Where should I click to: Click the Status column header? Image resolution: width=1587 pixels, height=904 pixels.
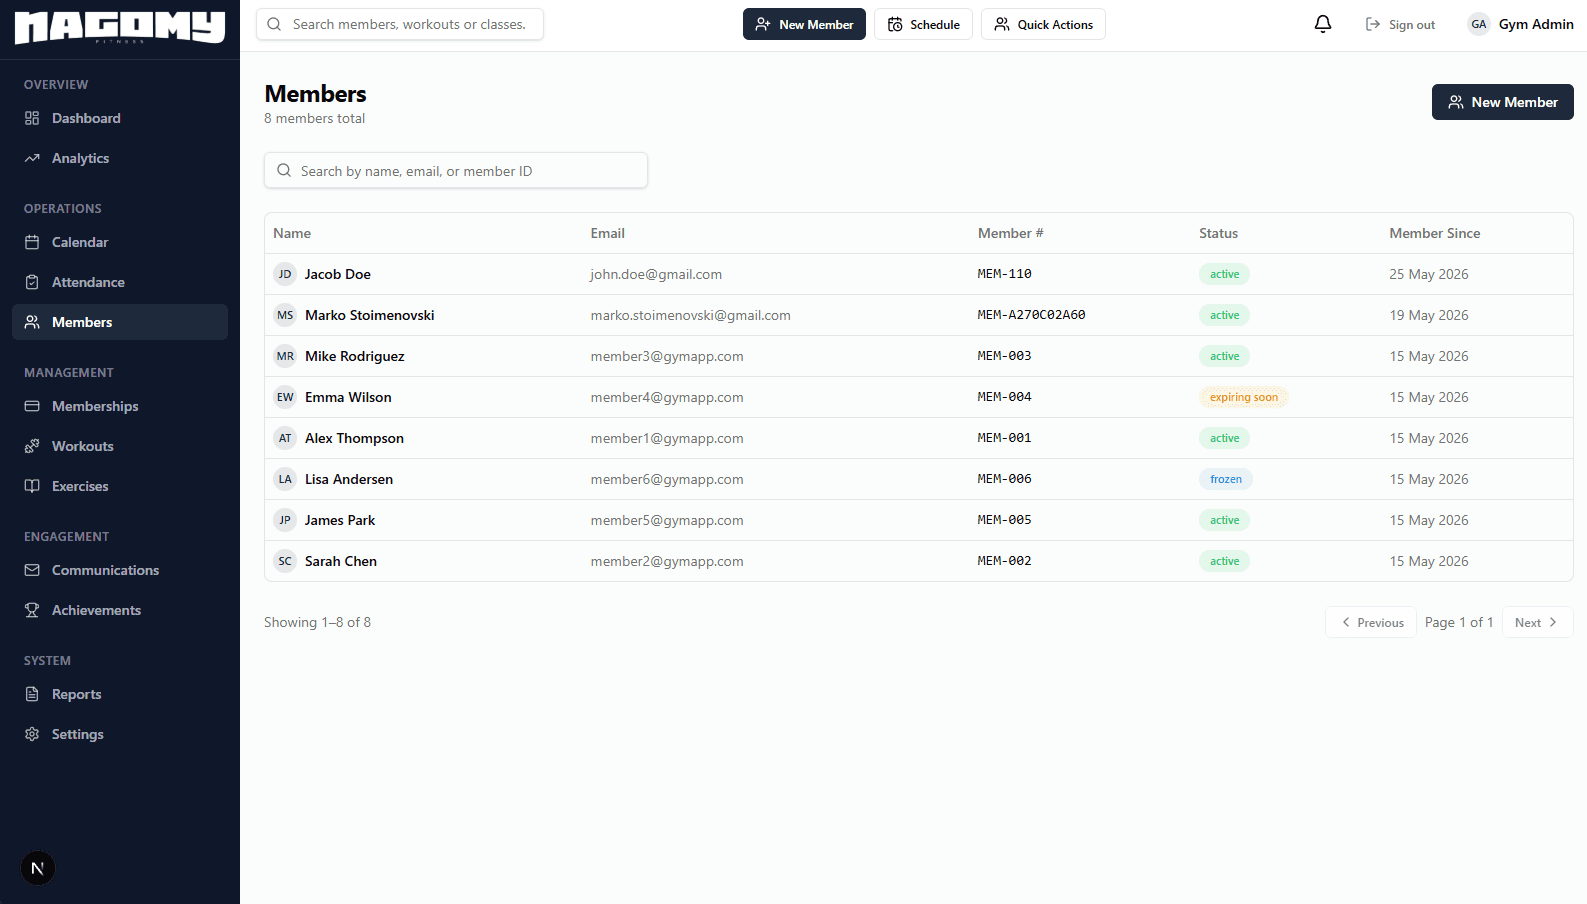pos(1218,233)
